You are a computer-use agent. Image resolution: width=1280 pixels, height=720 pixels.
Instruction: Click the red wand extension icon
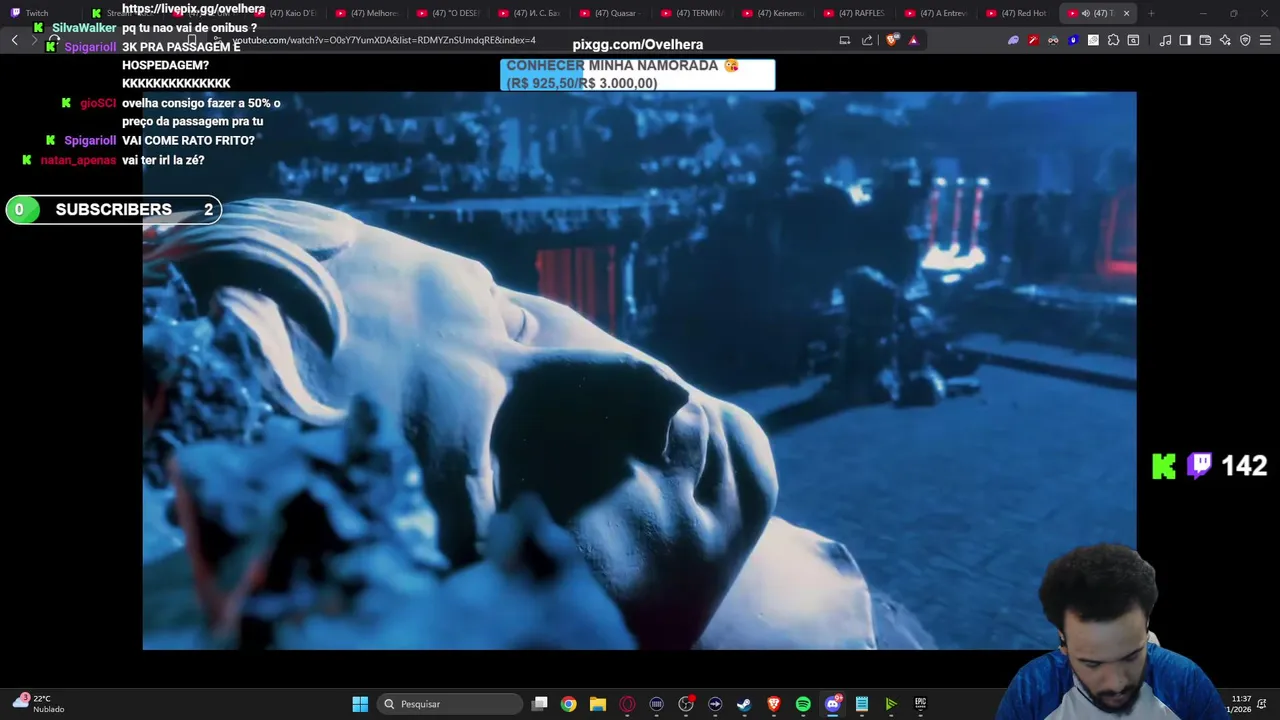(1033, 40)
